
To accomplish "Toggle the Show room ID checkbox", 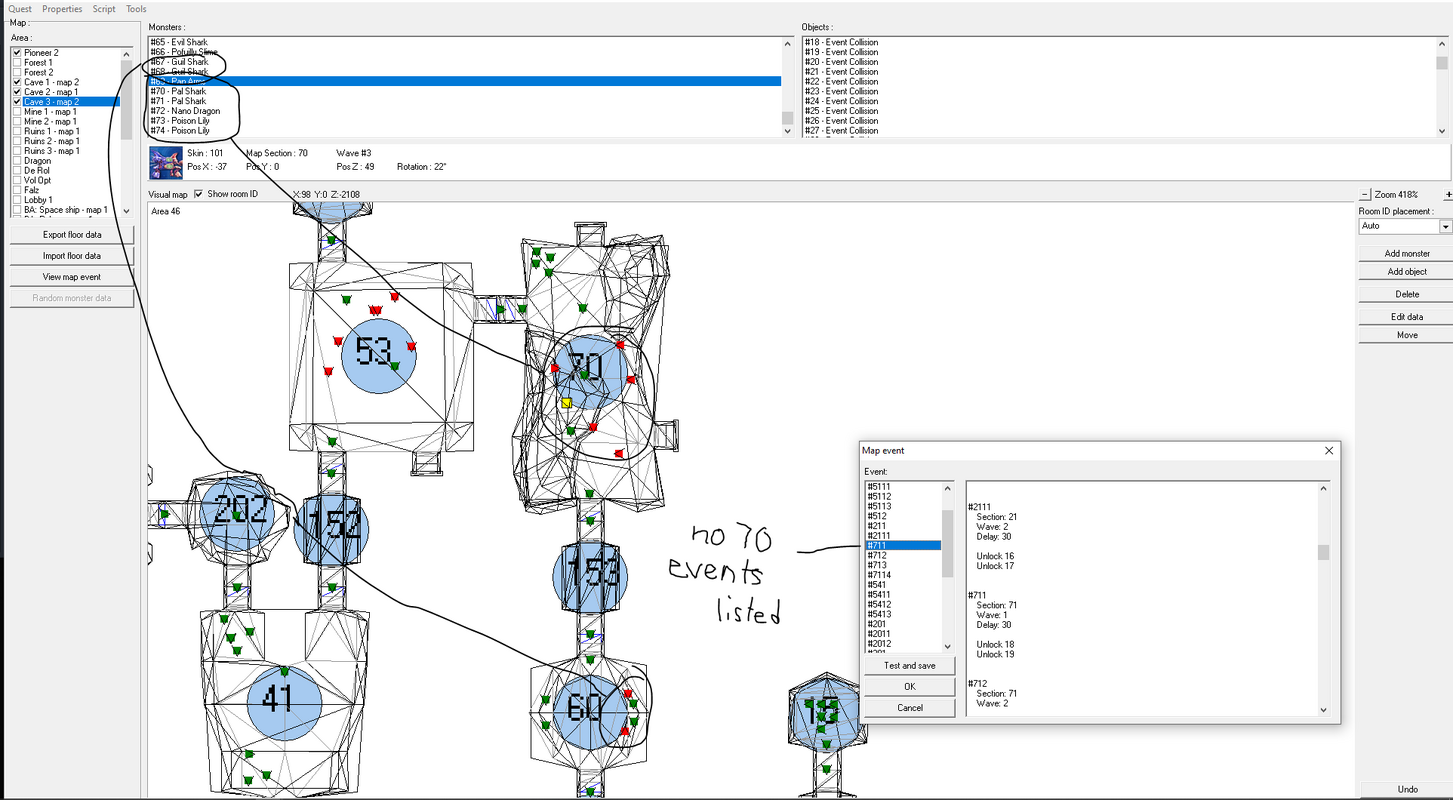I will coord(199,194).
